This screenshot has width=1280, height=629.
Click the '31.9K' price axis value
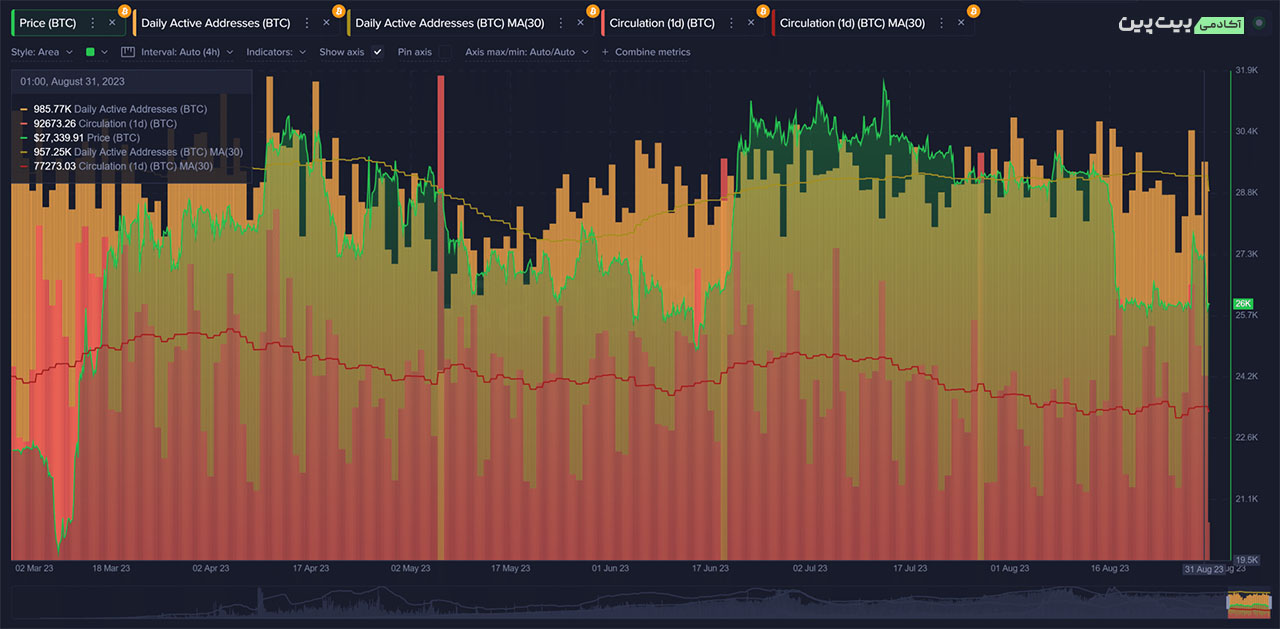pos(1246,70)
